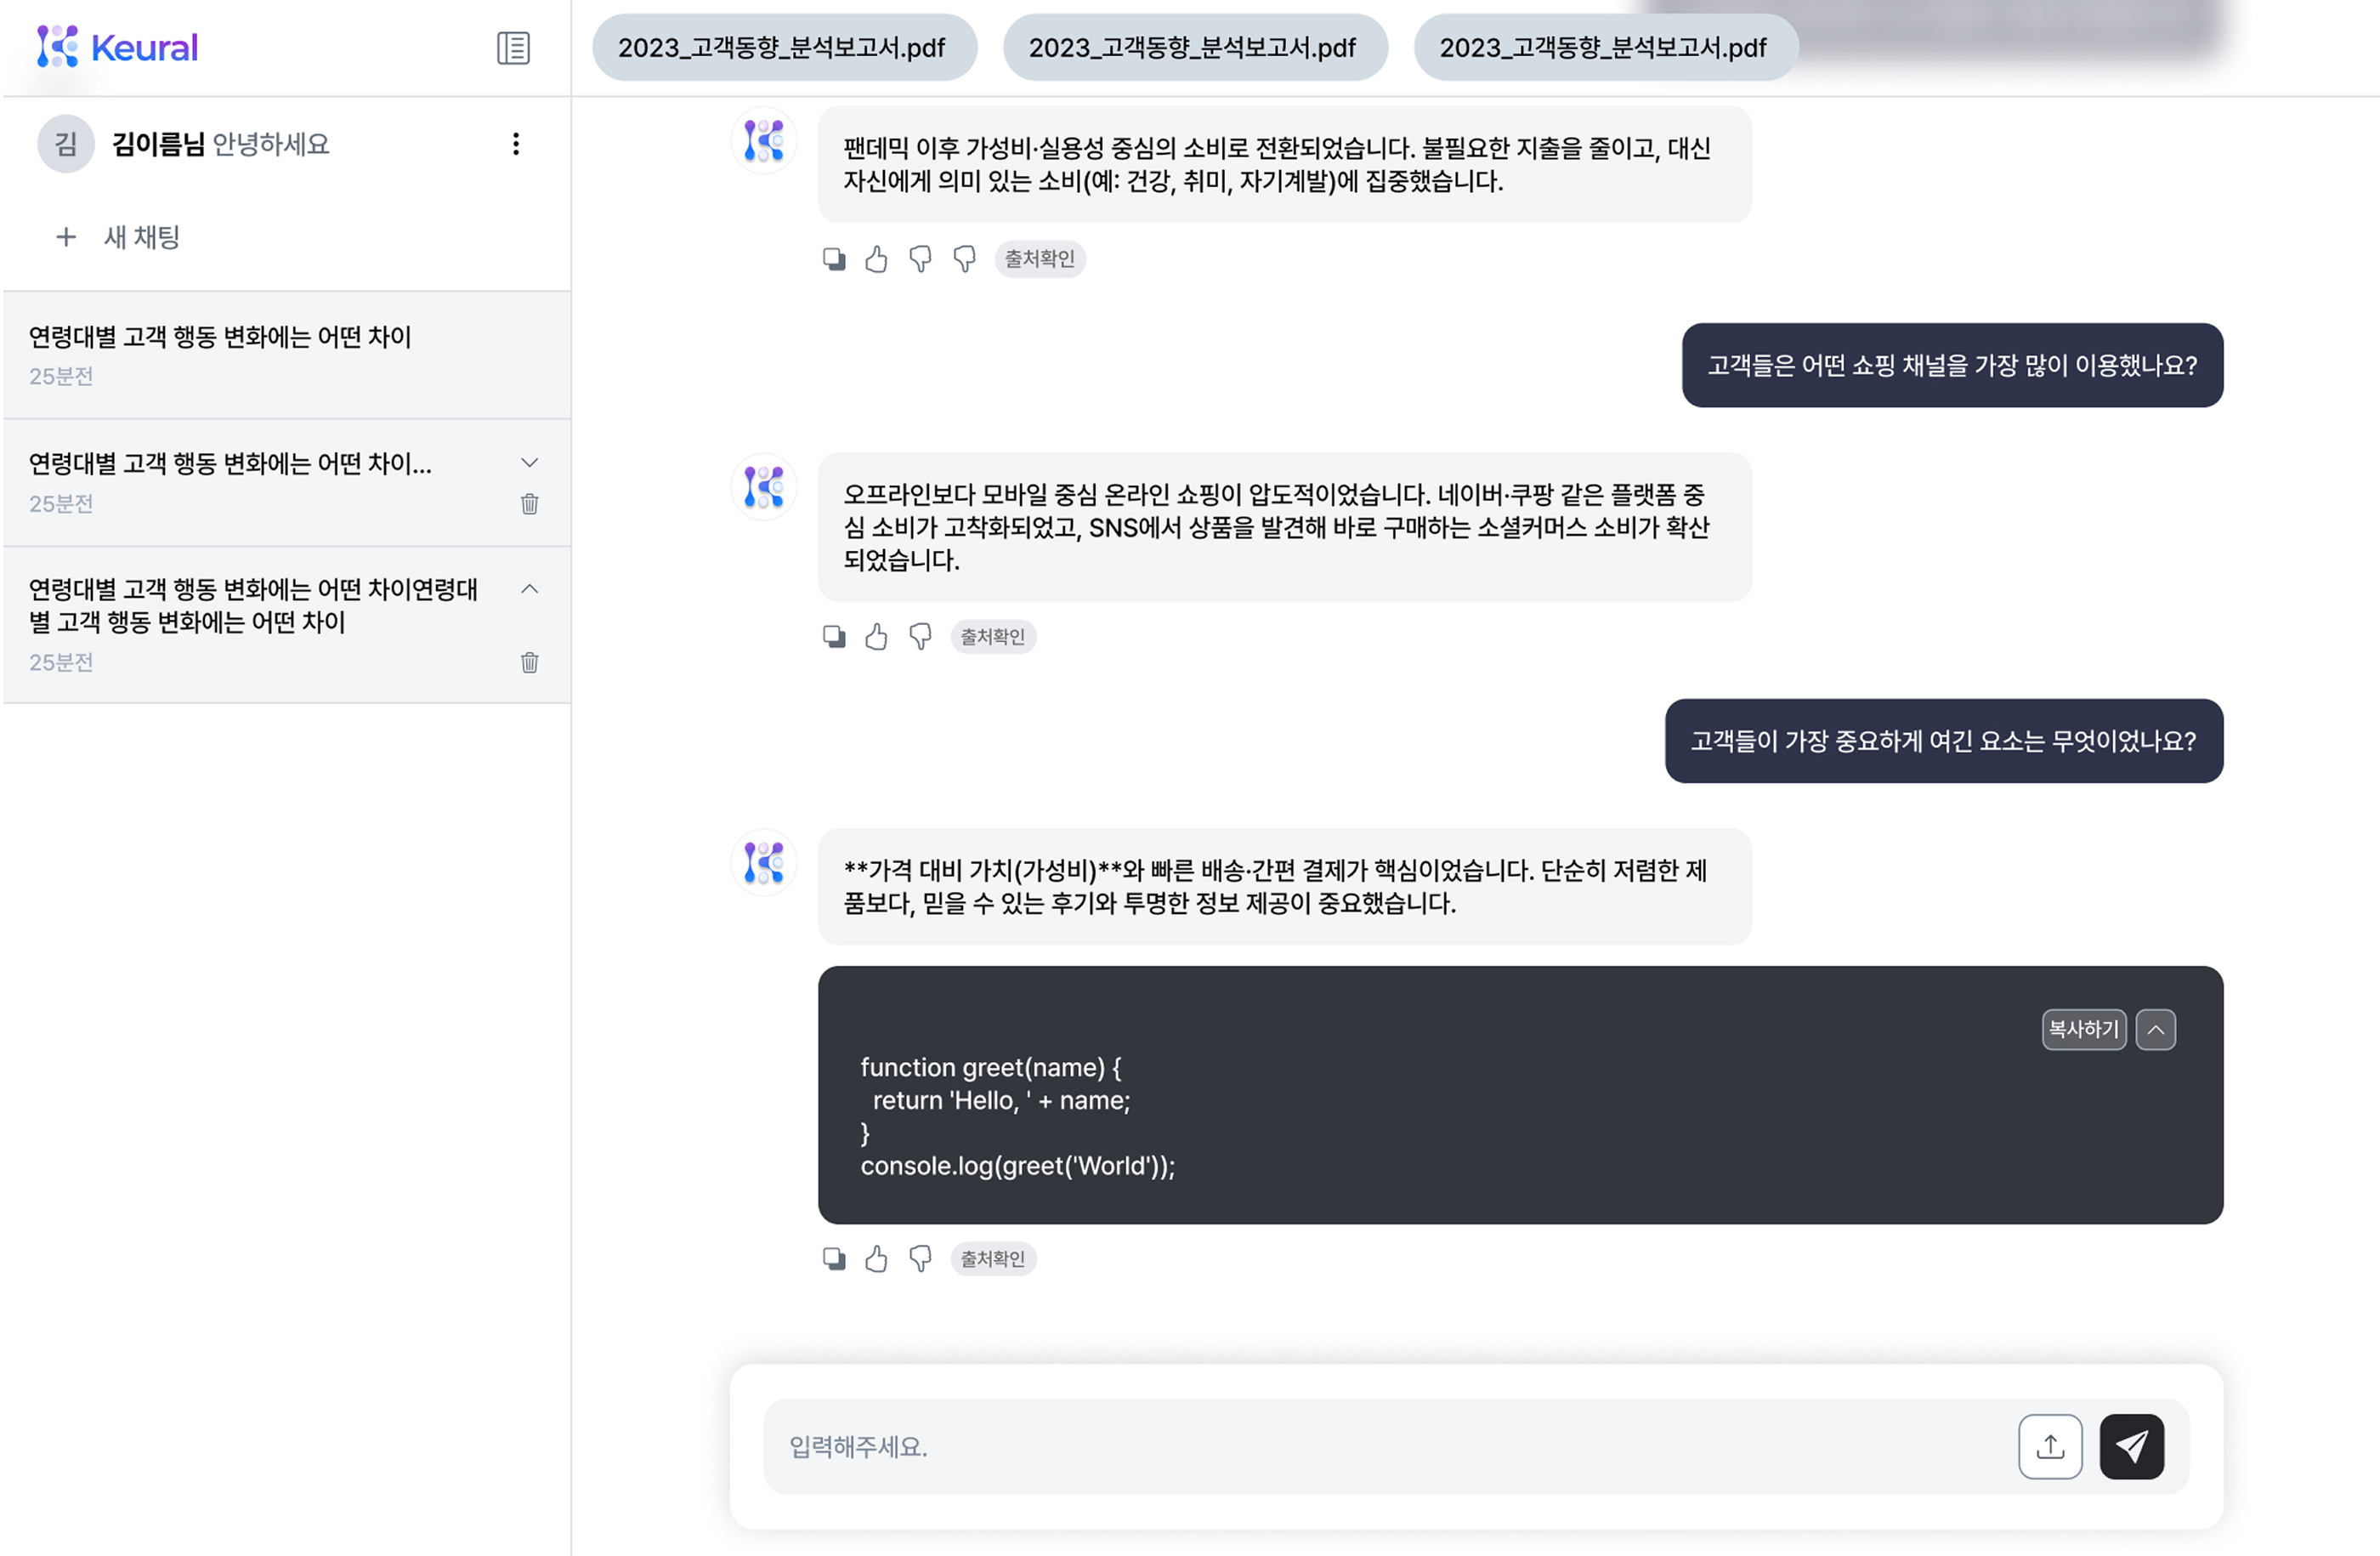Select the third 2023_고객동향_분석보고서.pdf tab
Screen dimensions: 2380x1556
click(x=1604, y=48)
